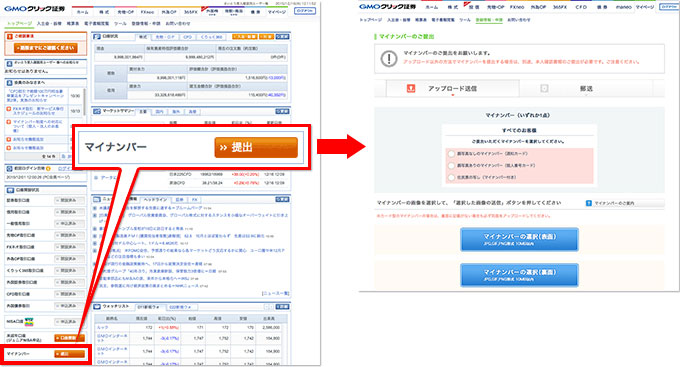Open 入出金・振替 in left page sub-navigation
680x367 pixels.
tap(49, 23)
